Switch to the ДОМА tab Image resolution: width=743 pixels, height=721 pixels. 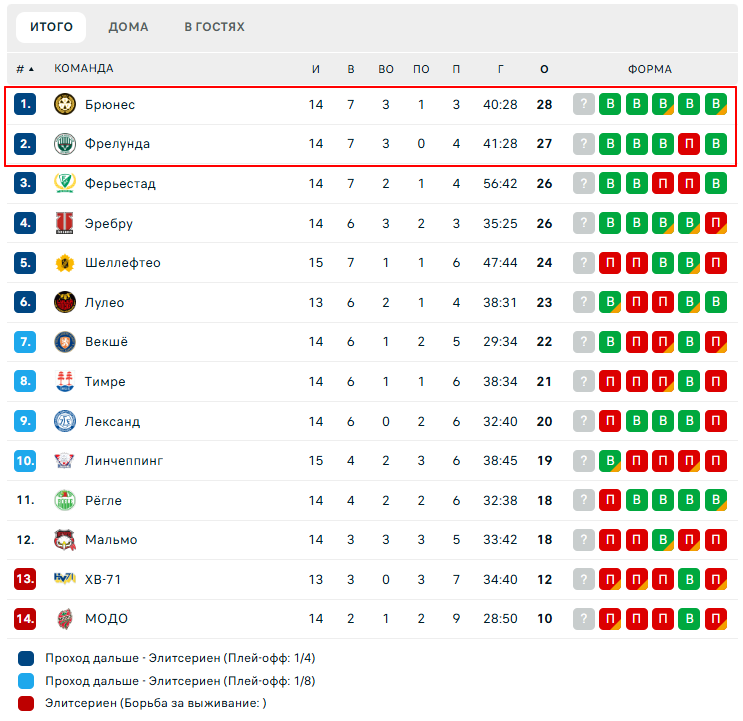click(128, 27)
